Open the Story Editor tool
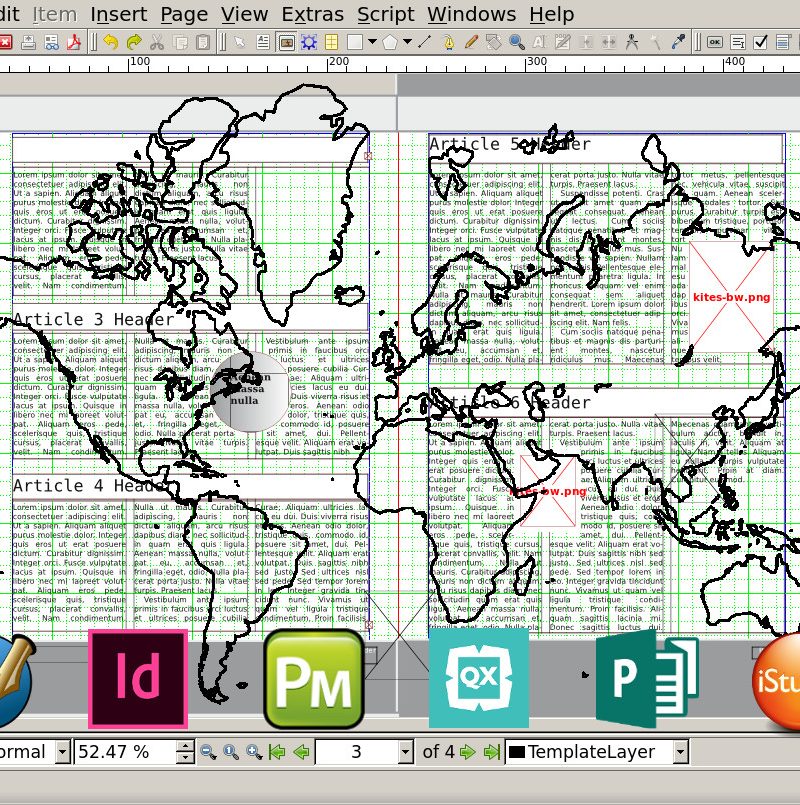This screenshot has height=805, width=800. click(x=562, y=42)
